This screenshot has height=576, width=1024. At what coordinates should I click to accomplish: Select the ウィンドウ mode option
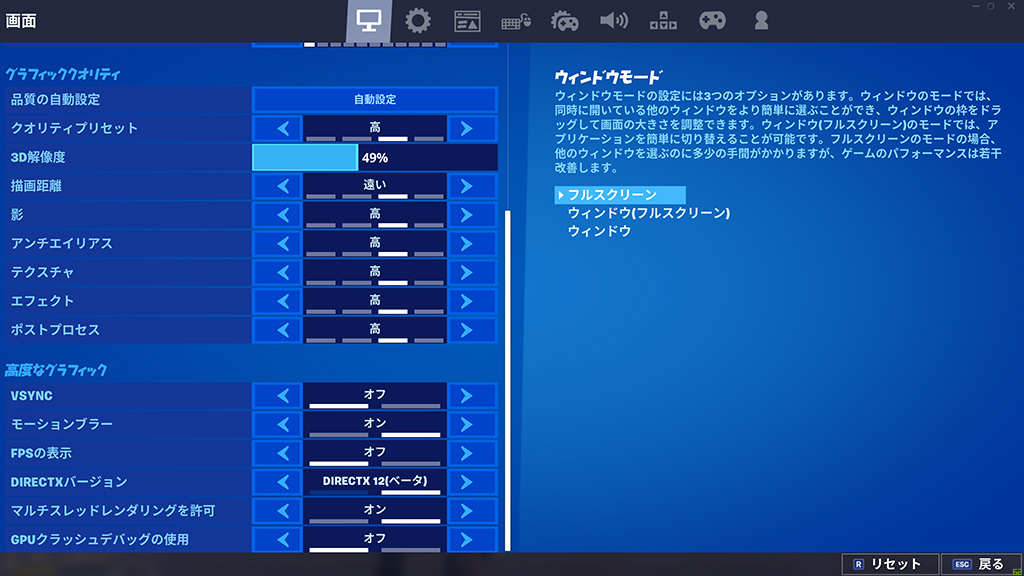click(x=599, y=231)
